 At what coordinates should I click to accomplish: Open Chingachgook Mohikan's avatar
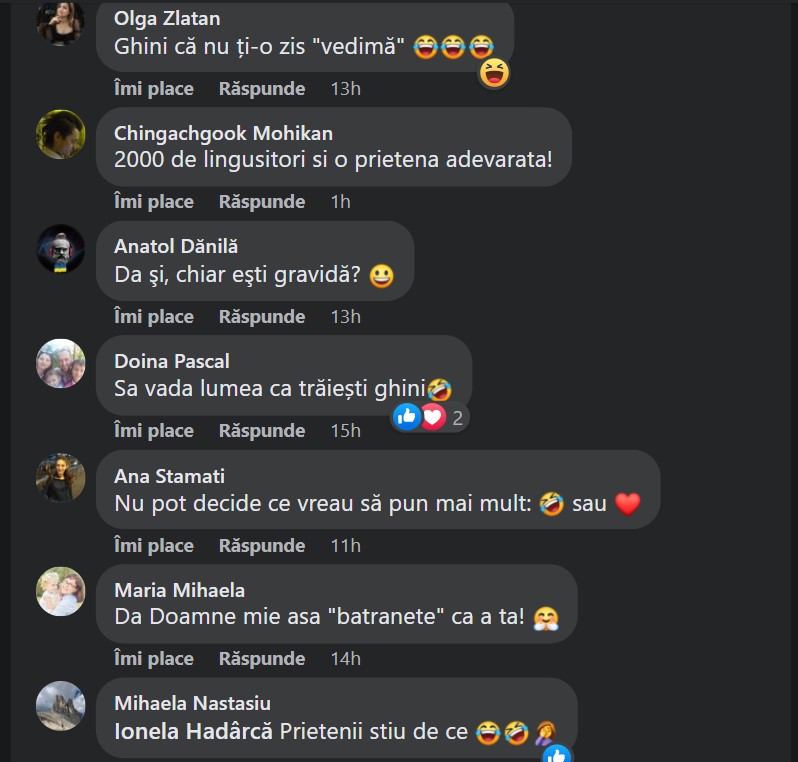pos(61,134)
